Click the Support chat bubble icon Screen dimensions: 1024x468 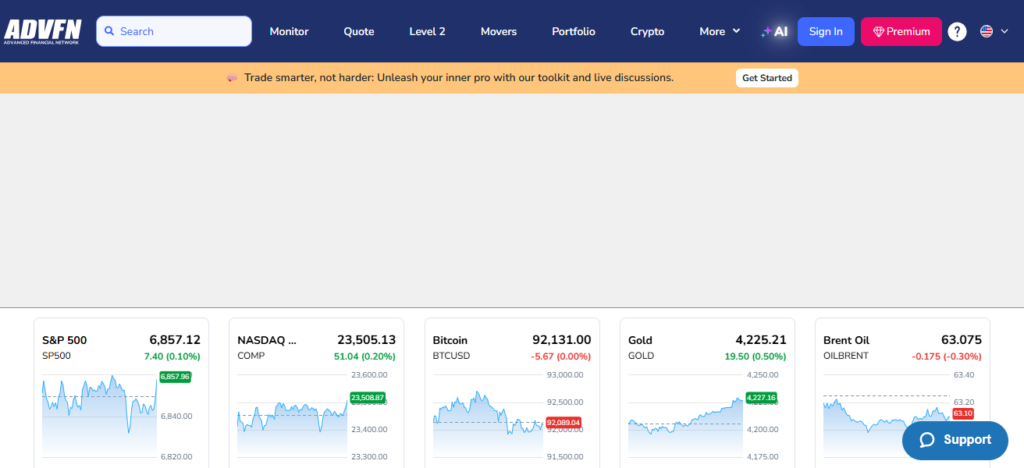coord(926,440)
